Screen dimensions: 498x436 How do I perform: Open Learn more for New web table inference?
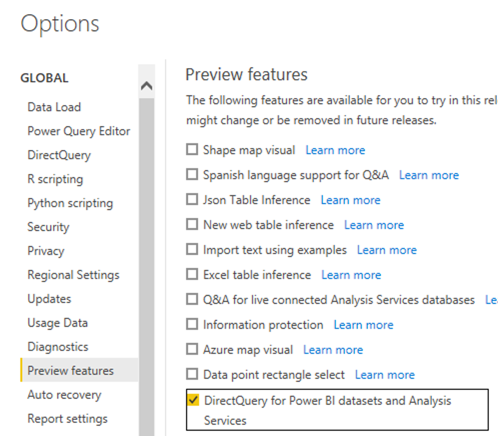374,225
